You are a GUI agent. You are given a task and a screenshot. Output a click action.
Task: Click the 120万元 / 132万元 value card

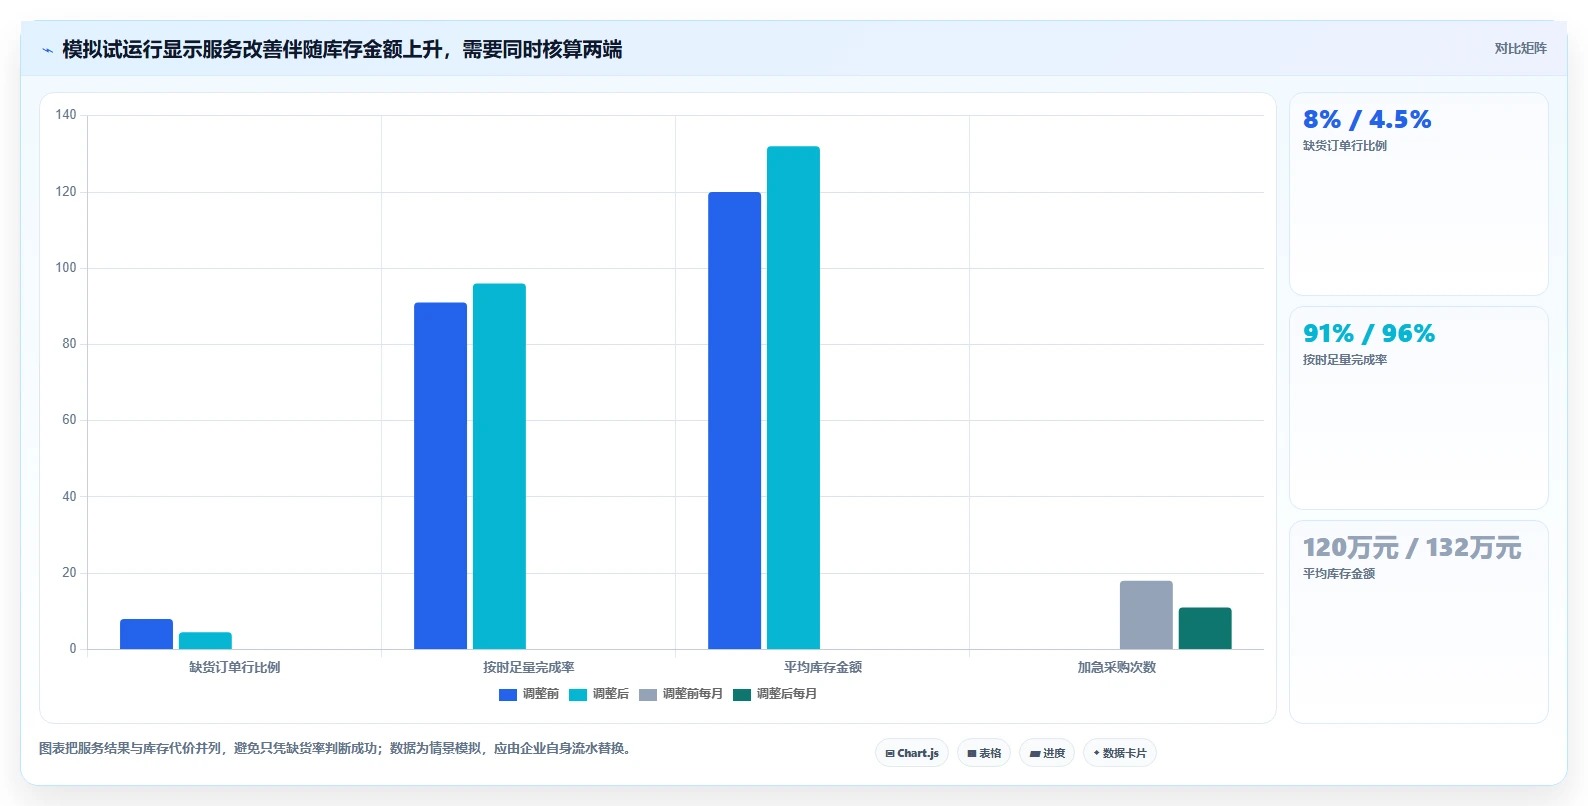[1418, 622]
